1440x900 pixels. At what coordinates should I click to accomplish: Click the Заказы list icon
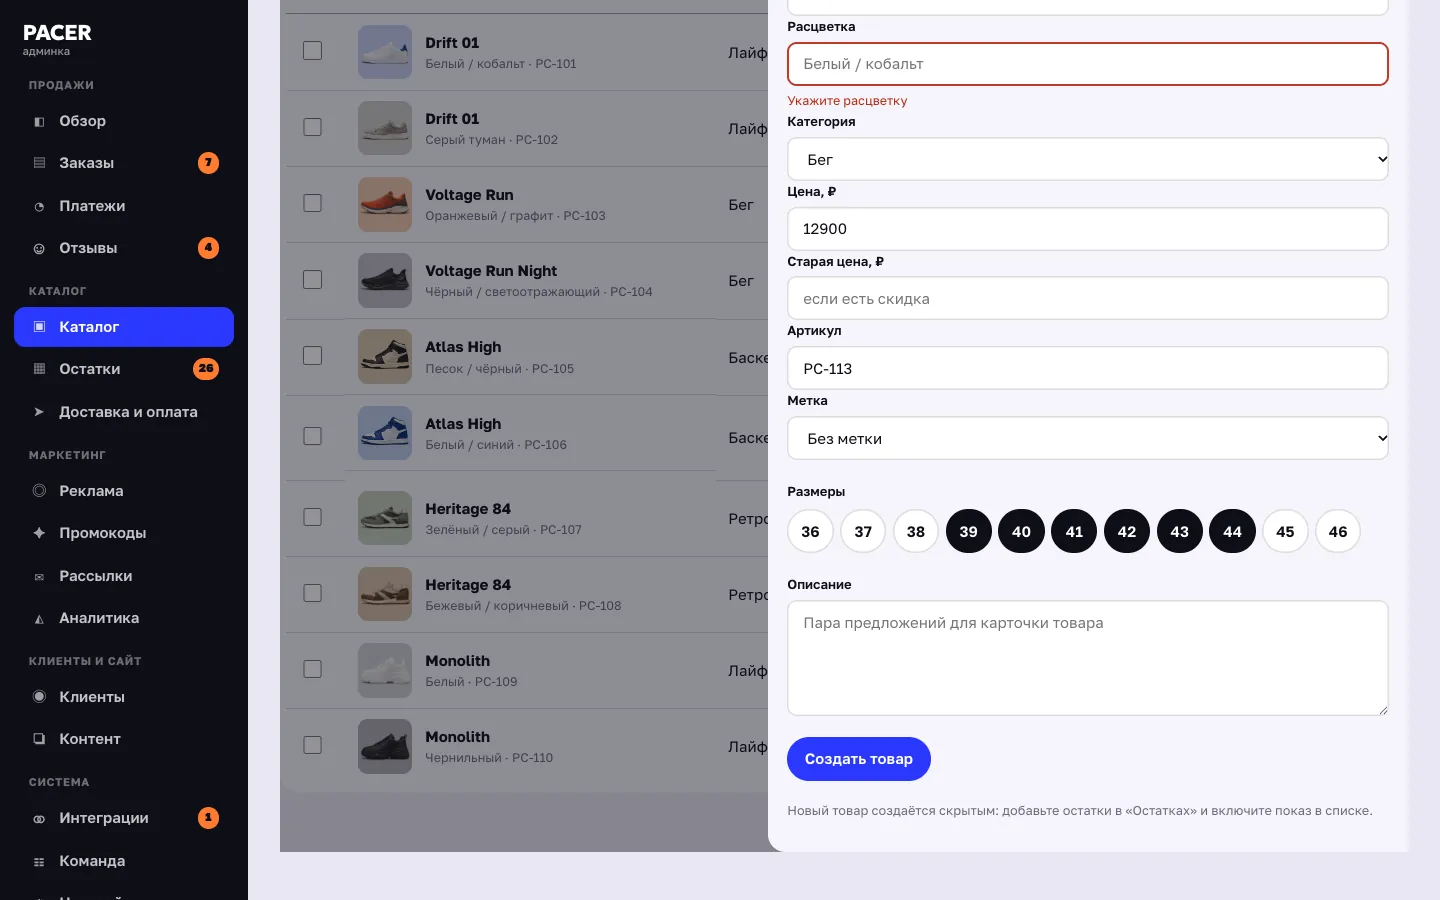pyautogui.click(x=39, y=163)
